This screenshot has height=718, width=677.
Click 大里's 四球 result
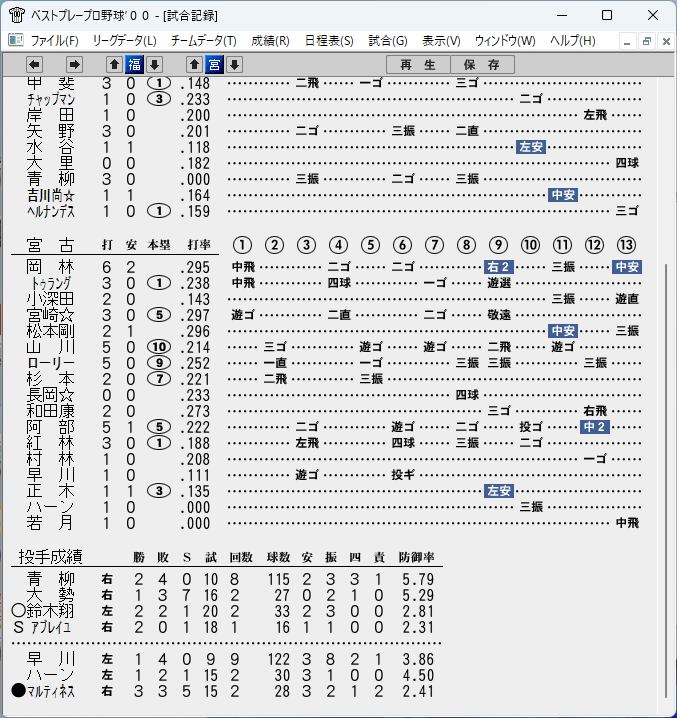(x=627, y=163)
